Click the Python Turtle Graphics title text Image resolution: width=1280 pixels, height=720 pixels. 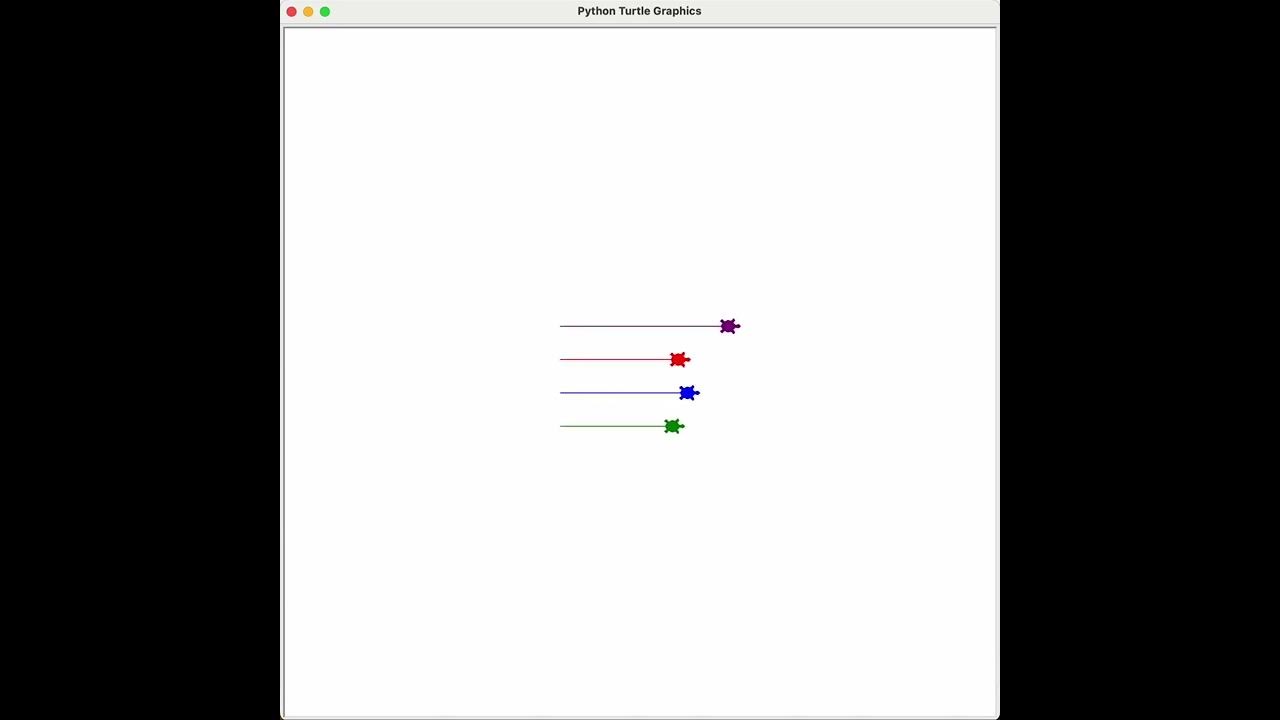(639, 11)
